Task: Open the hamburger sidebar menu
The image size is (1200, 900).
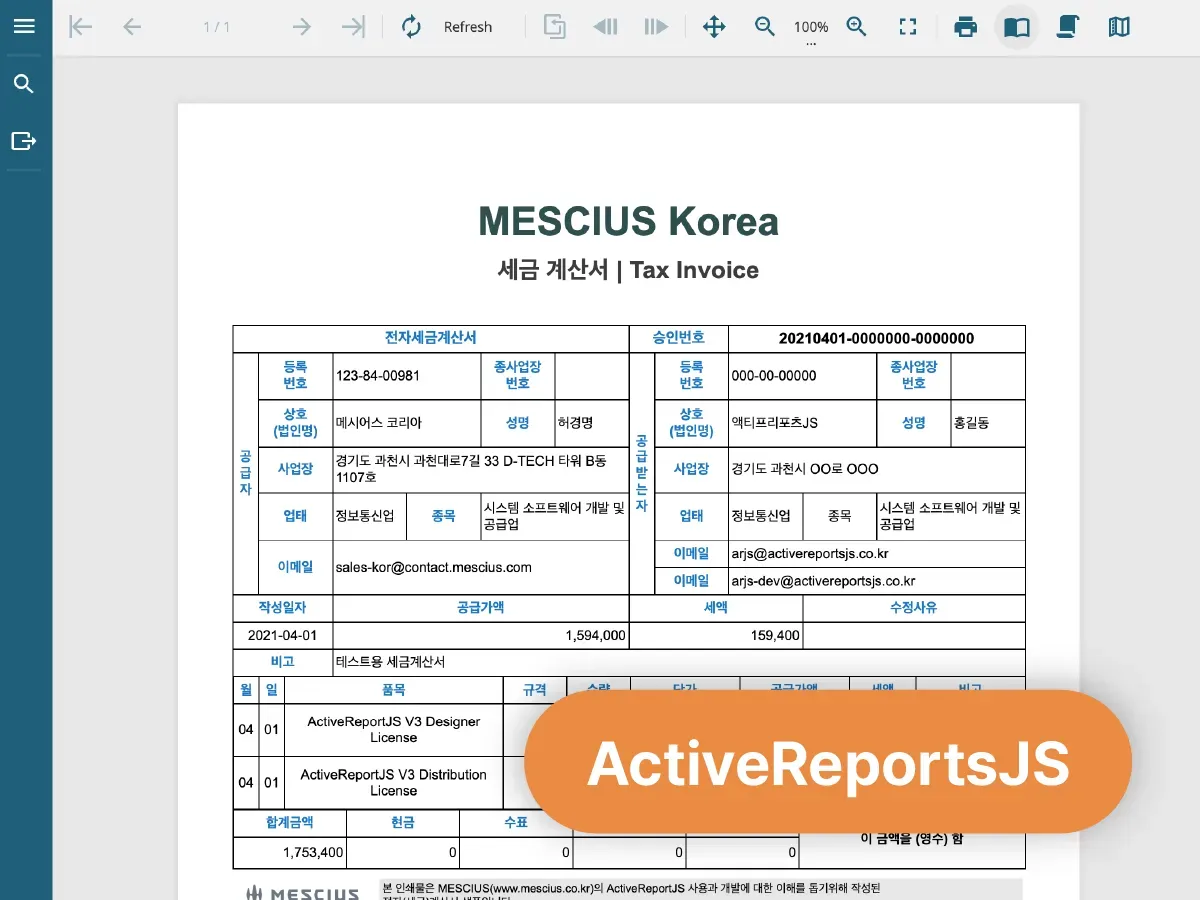Action: (24, 26)
